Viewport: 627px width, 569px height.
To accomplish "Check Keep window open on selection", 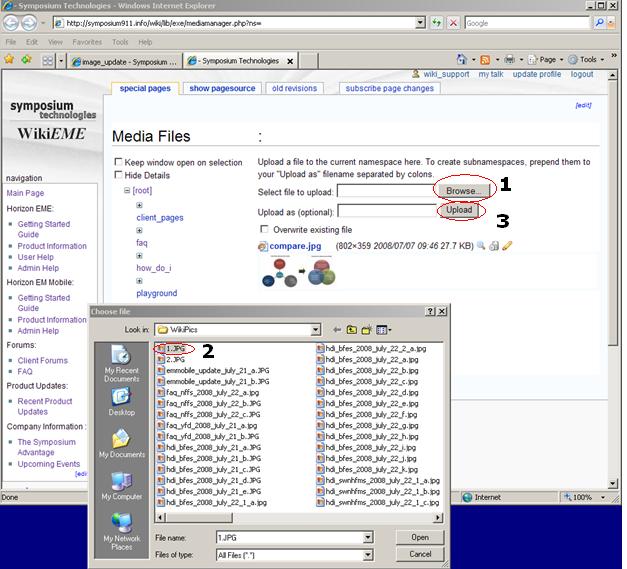I will [118, 162].
